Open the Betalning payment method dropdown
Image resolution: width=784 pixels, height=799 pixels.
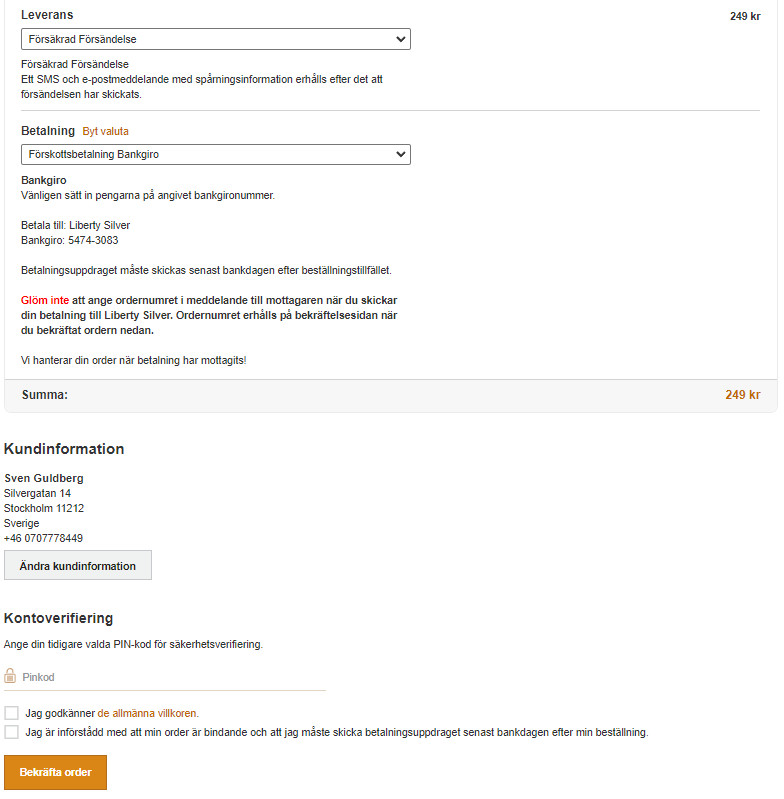click(x=215, y=154)
